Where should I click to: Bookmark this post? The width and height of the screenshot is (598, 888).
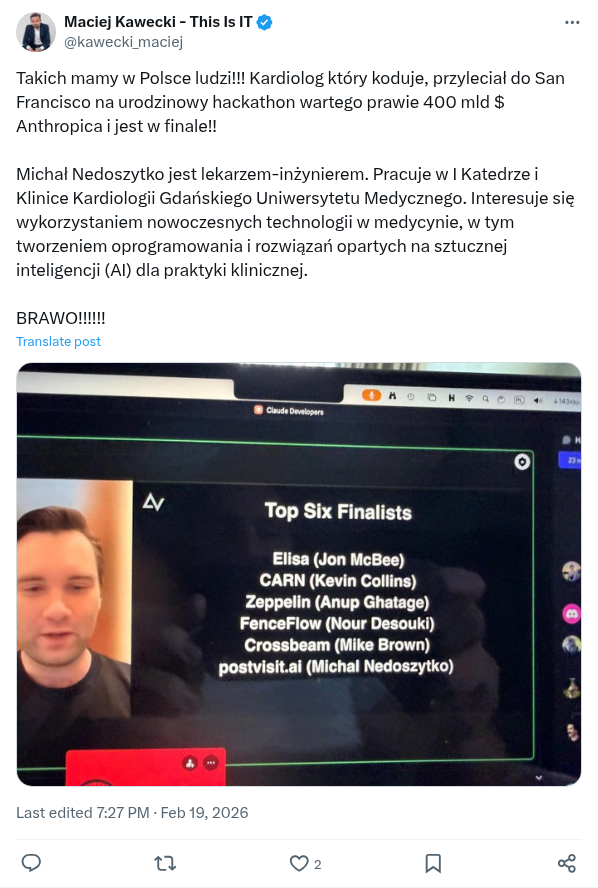(433, 863)
